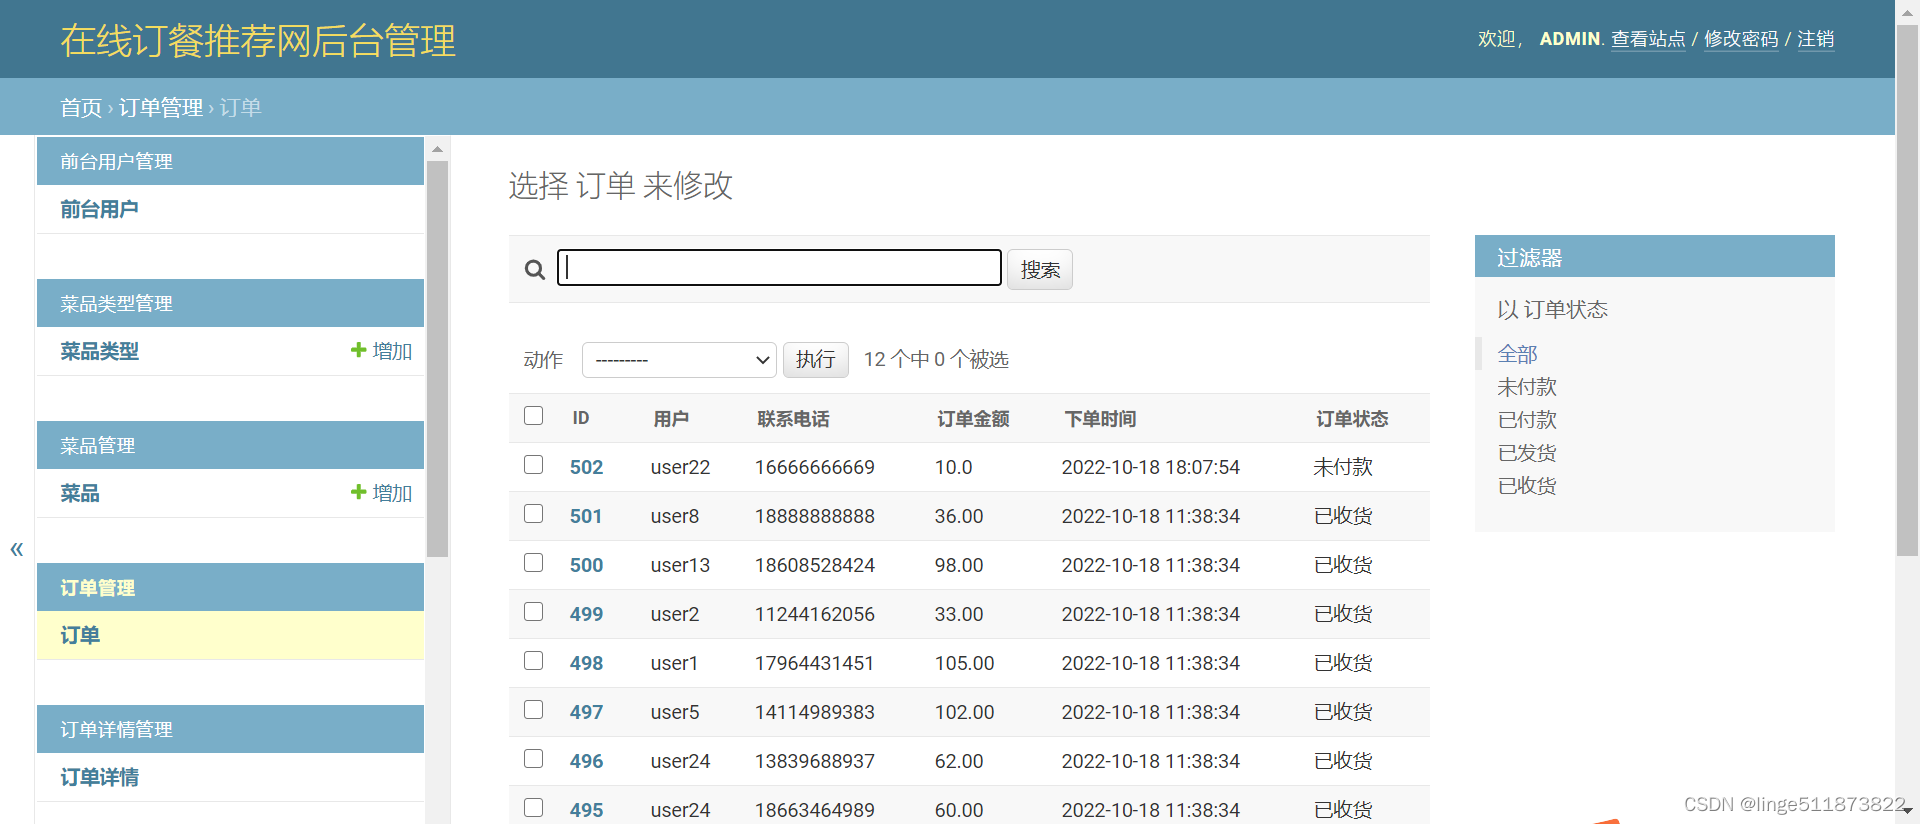1920x824 pixels.
Task: Open order ID 499
Action: pyautogui.click(x=586, y=614)
